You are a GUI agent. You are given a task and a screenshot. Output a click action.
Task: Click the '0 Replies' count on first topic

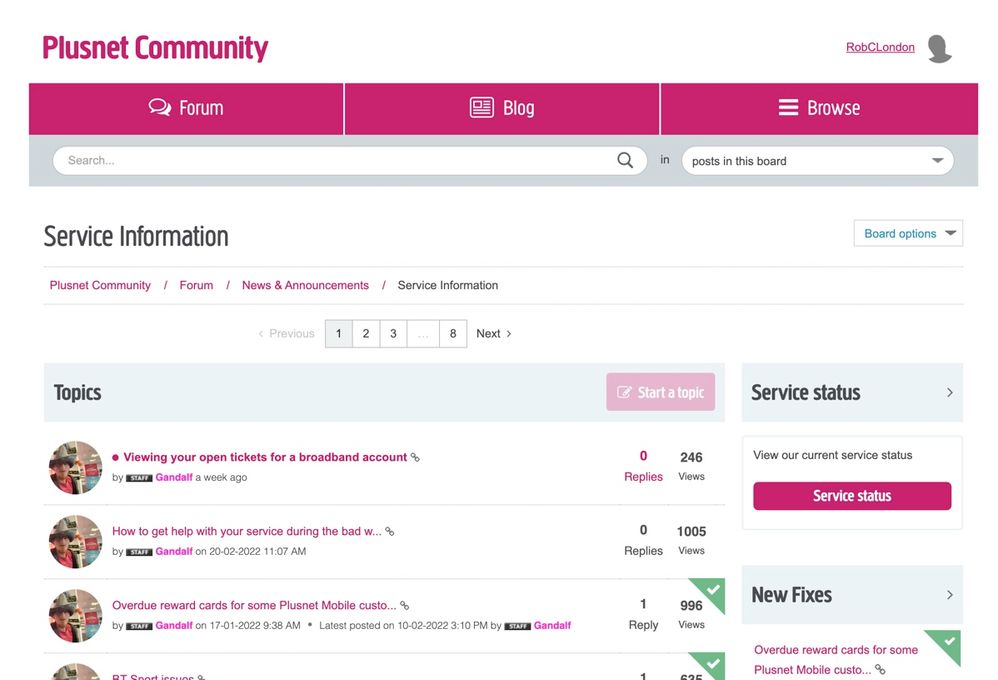point(643,466)
